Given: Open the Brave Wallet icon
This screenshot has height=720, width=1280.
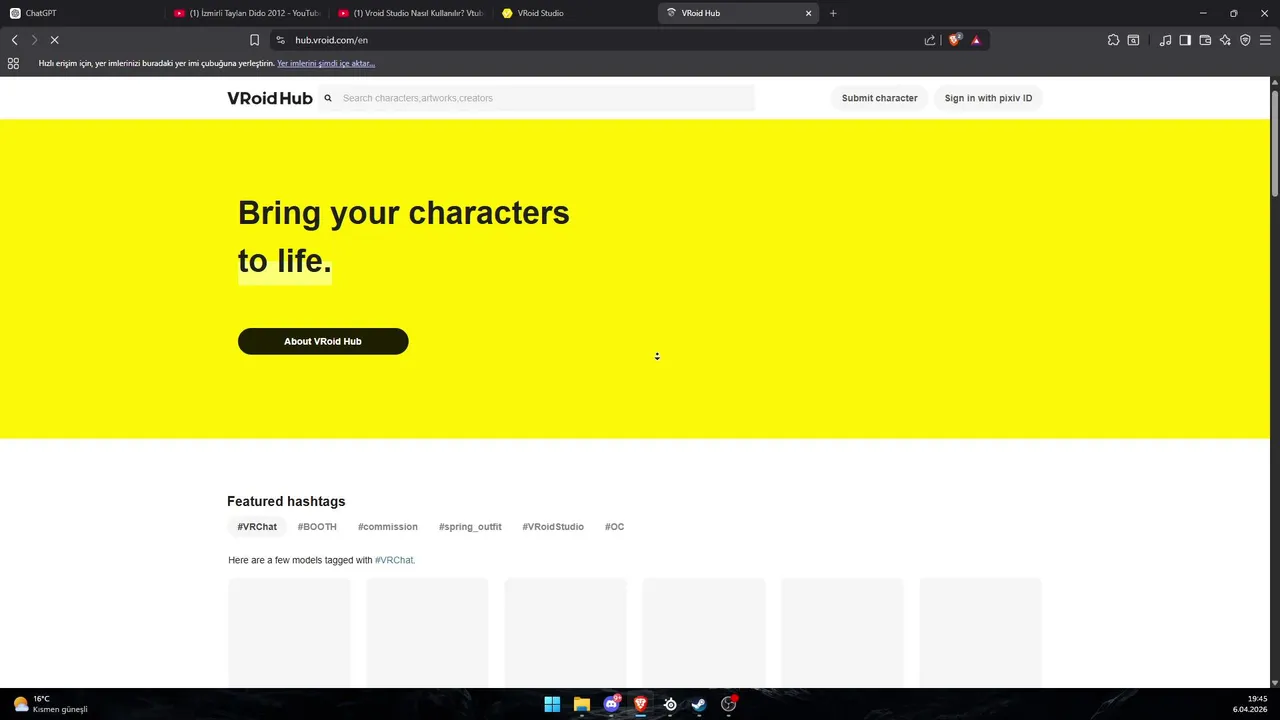Looking at the screenshot, I should [1205, 40].
